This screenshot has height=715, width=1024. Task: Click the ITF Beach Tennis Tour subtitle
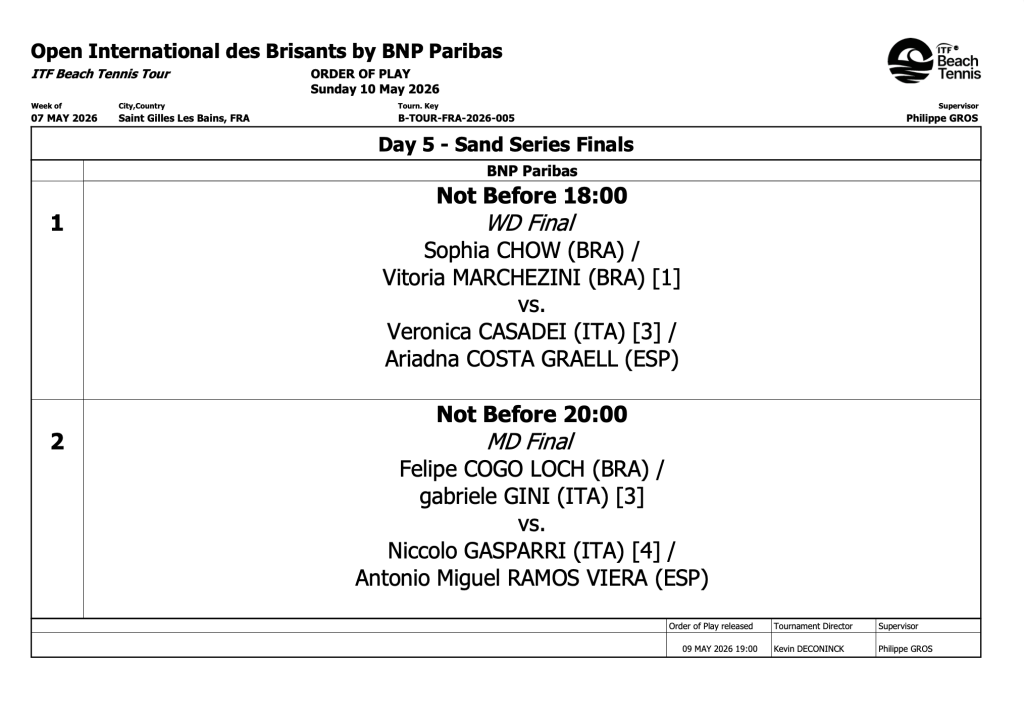[101, 74]
